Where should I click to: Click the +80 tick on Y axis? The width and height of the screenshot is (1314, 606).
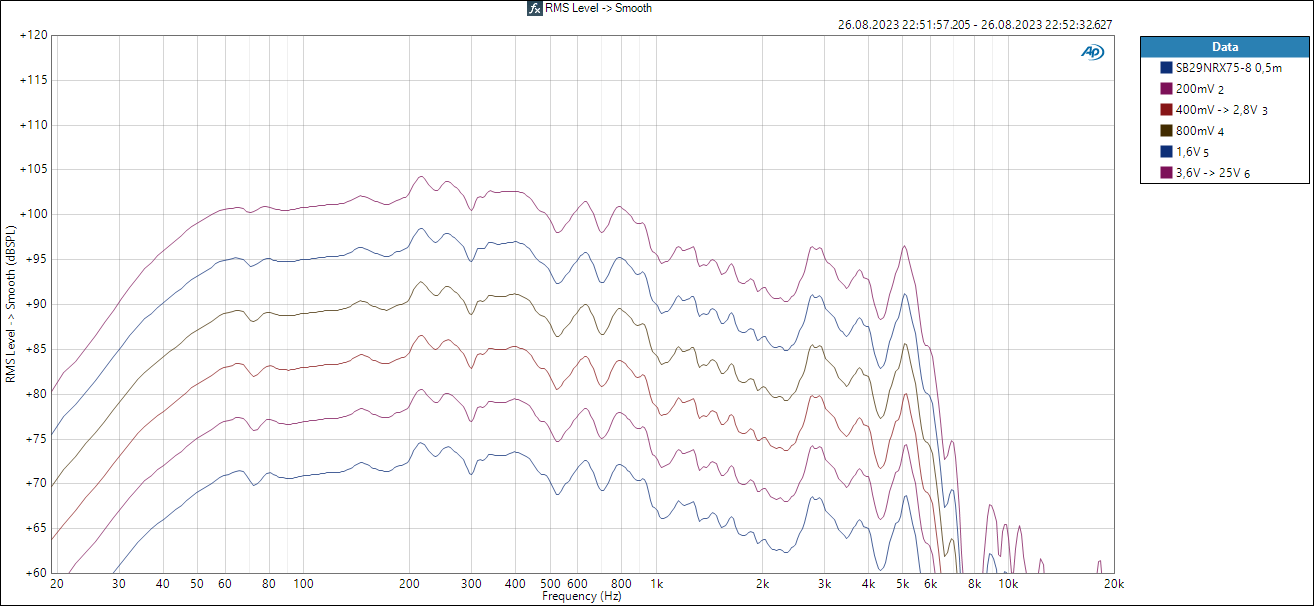pyautogui.click(x=35, y=394)
